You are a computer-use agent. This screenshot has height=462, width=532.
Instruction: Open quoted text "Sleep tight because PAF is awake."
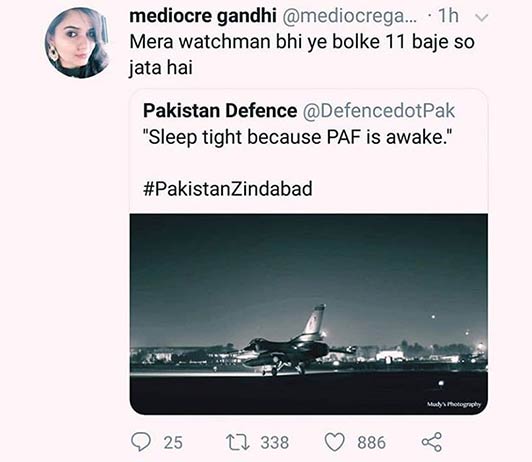297,137
